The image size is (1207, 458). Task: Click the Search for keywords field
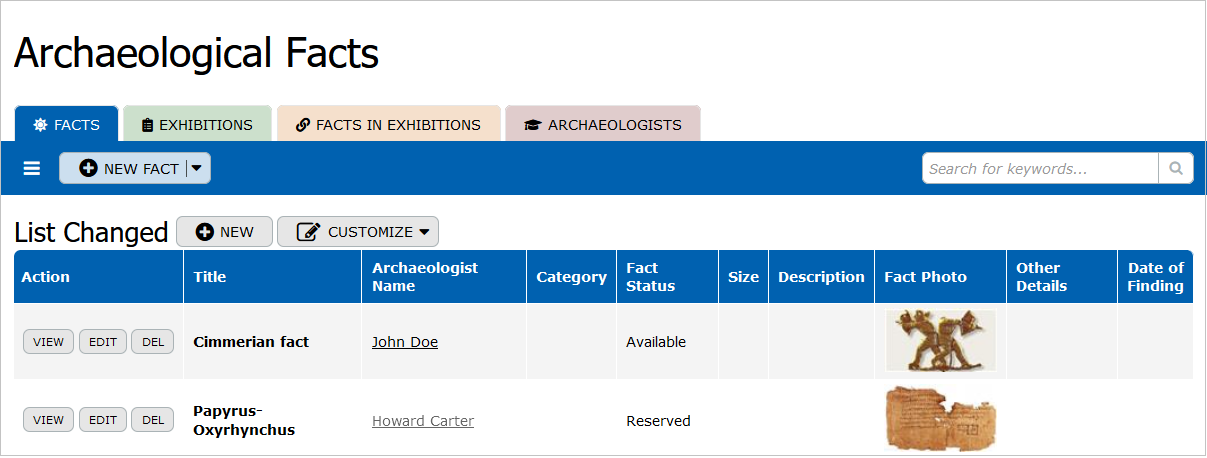click(x=1040, y=168)
